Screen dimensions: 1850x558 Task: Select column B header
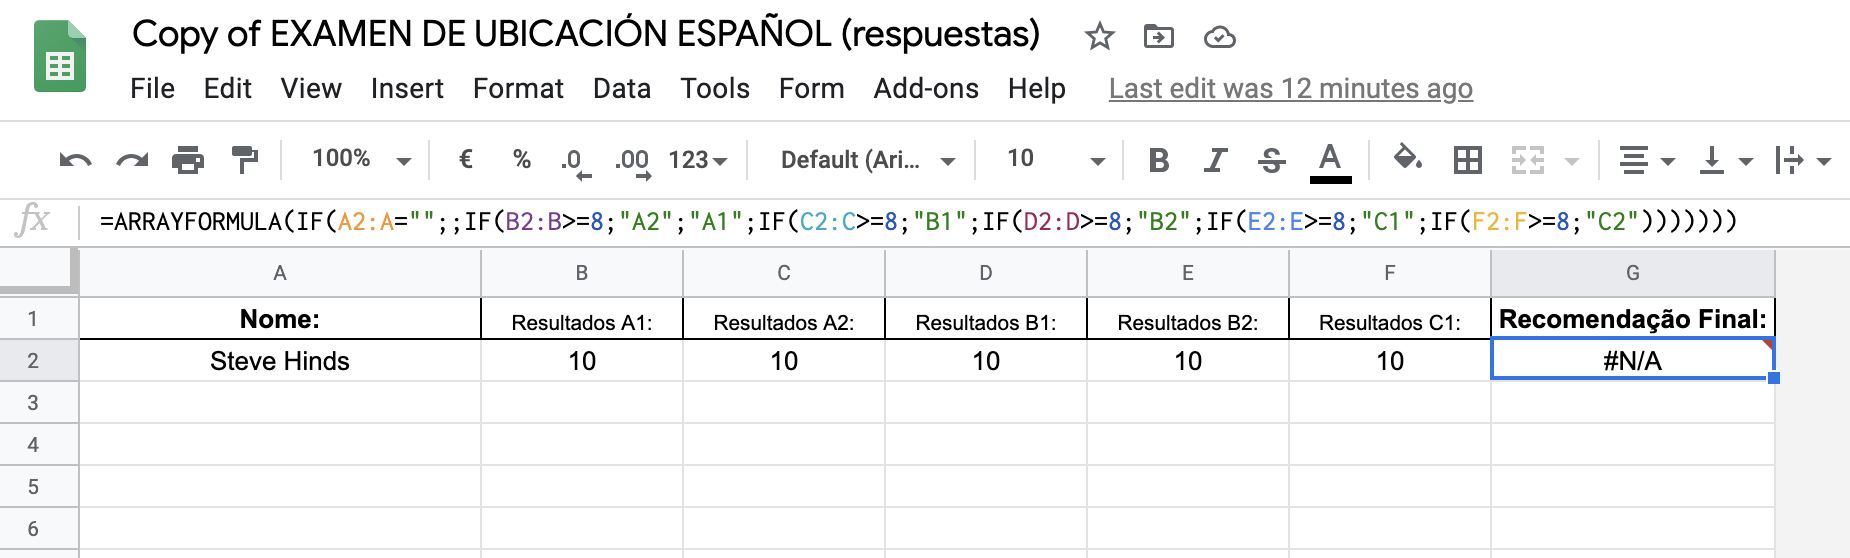pos(582,273)
